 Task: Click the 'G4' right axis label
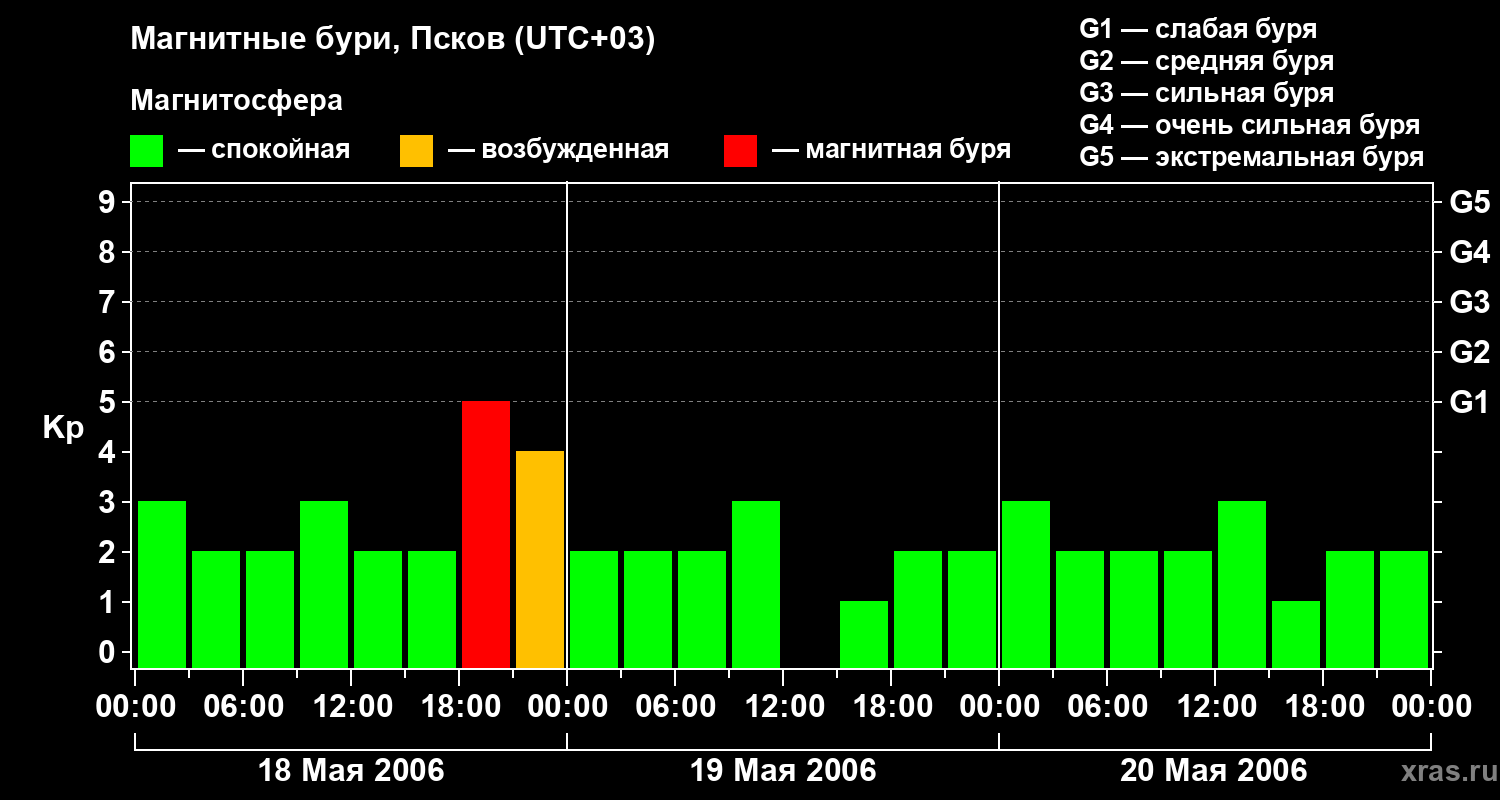(x=1469, y=252)
